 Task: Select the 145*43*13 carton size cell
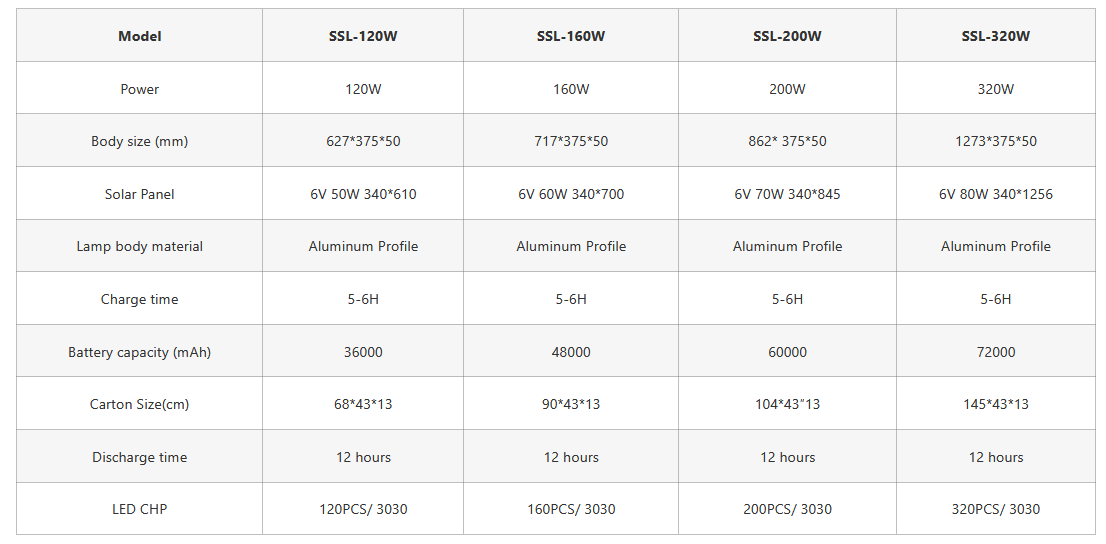click(x=995, y=404)
